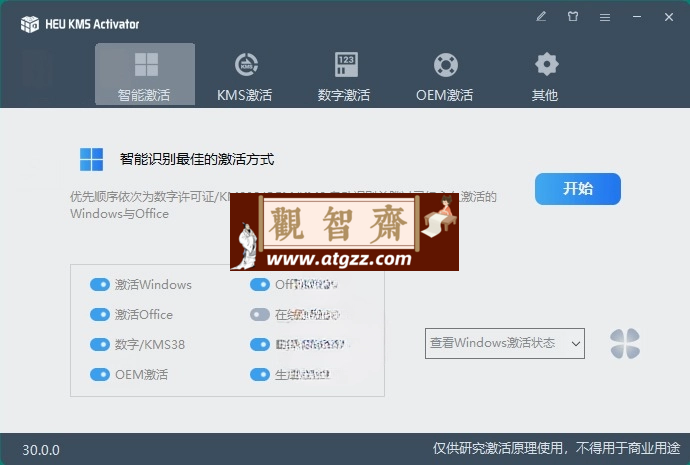Toggle the switch whose label begins with Off

tap(260, 285)
